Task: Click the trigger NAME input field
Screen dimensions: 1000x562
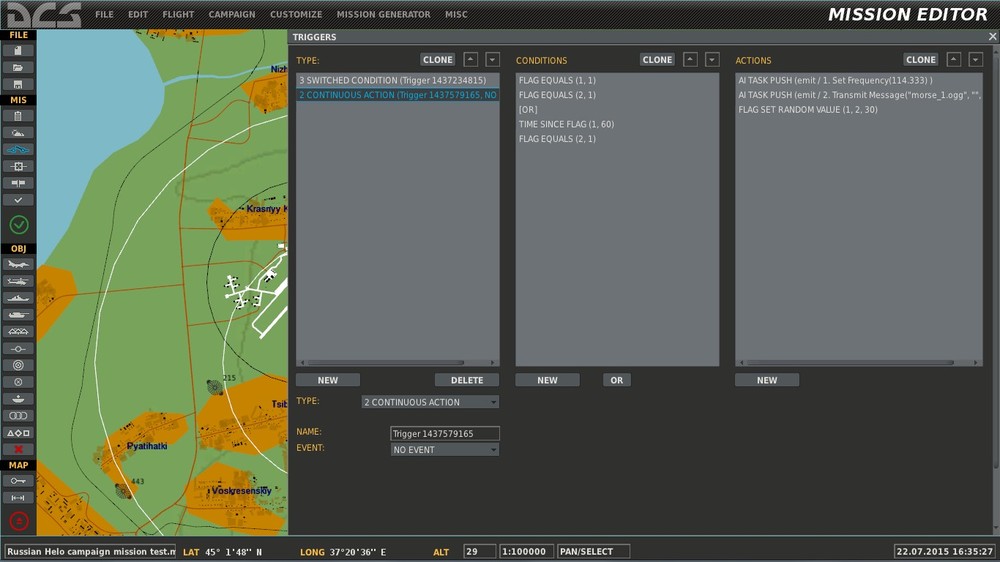Action: (444, 434)
